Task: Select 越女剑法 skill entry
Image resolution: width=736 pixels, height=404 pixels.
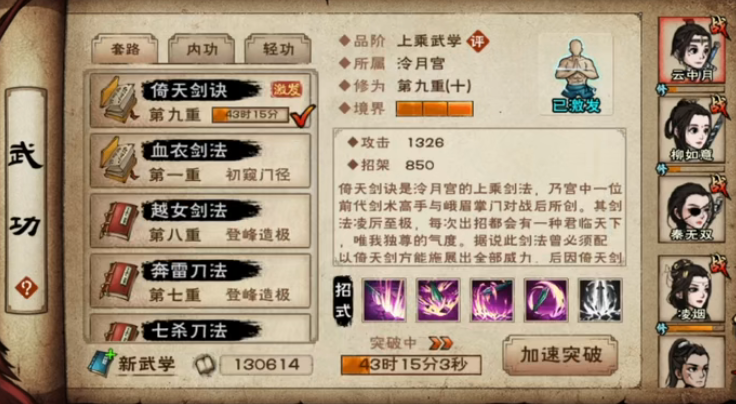Action: coord(200,221)
